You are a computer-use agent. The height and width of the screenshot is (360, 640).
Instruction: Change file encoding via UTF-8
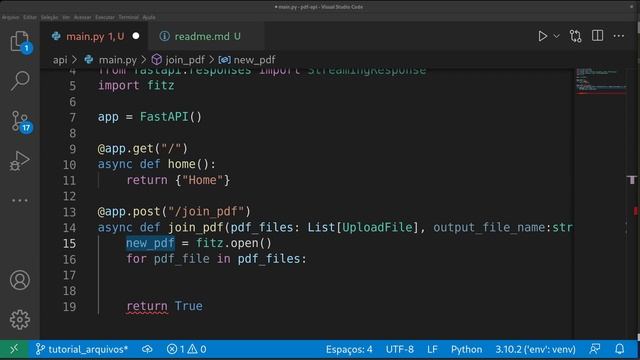[400, 349]
